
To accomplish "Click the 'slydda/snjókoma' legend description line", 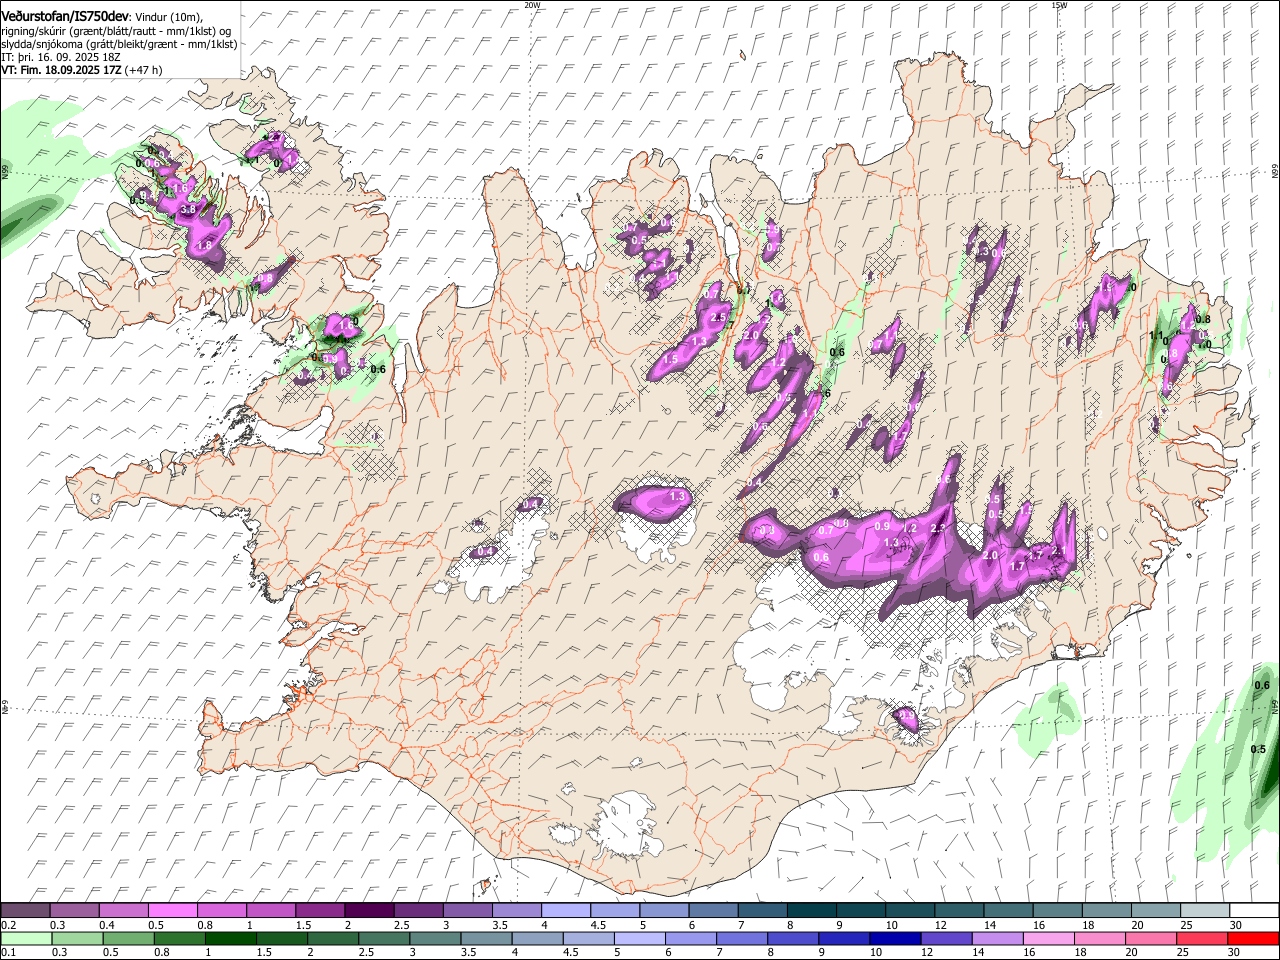I will tap(119, 44).
